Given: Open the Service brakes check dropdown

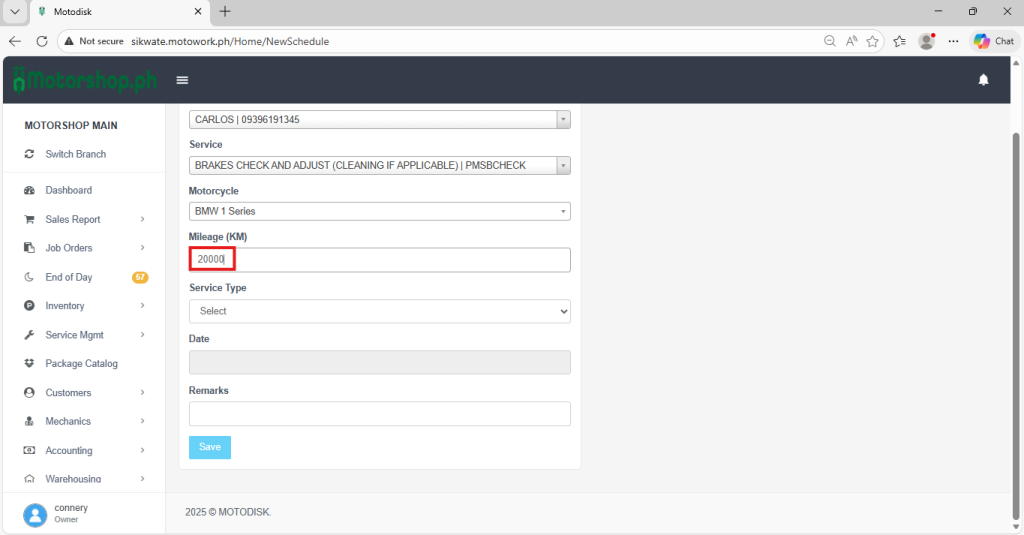Looking at the screenshot, I should coord(379,165).
